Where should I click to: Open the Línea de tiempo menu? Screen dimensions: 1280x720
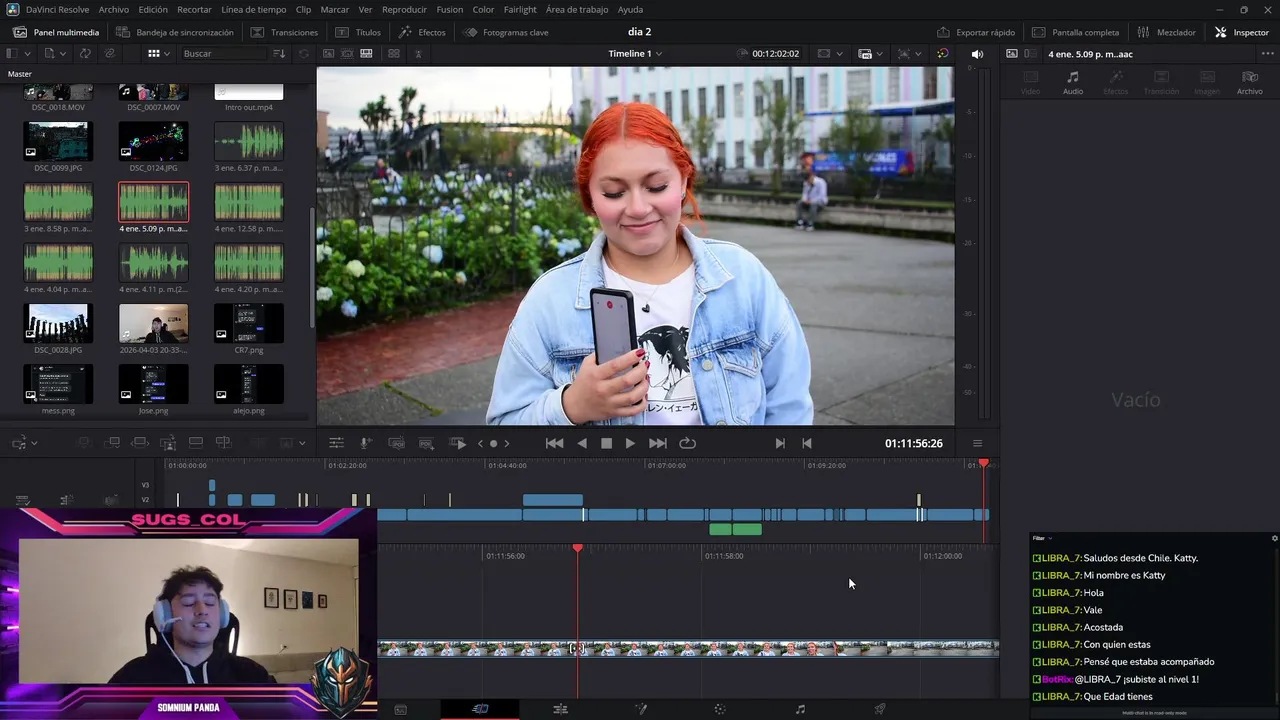[x=253, y=9]
